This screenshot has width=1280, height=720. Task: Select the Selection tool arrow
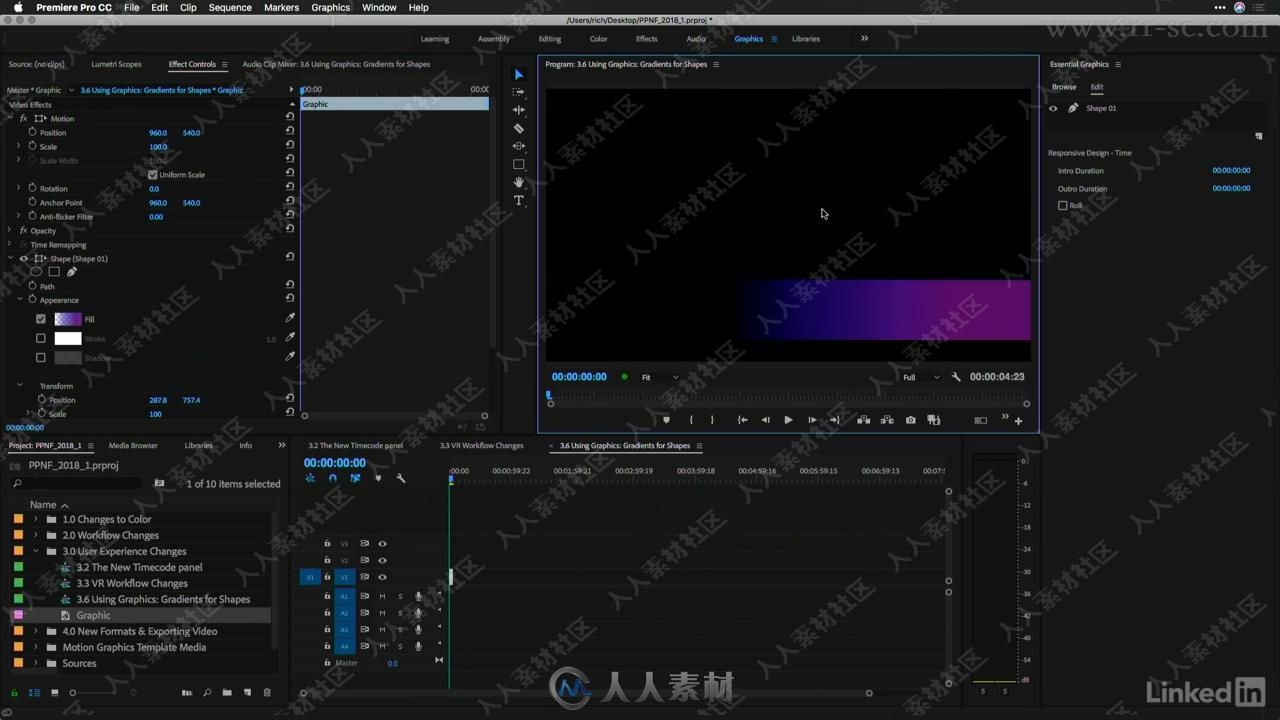coord(518,75)
